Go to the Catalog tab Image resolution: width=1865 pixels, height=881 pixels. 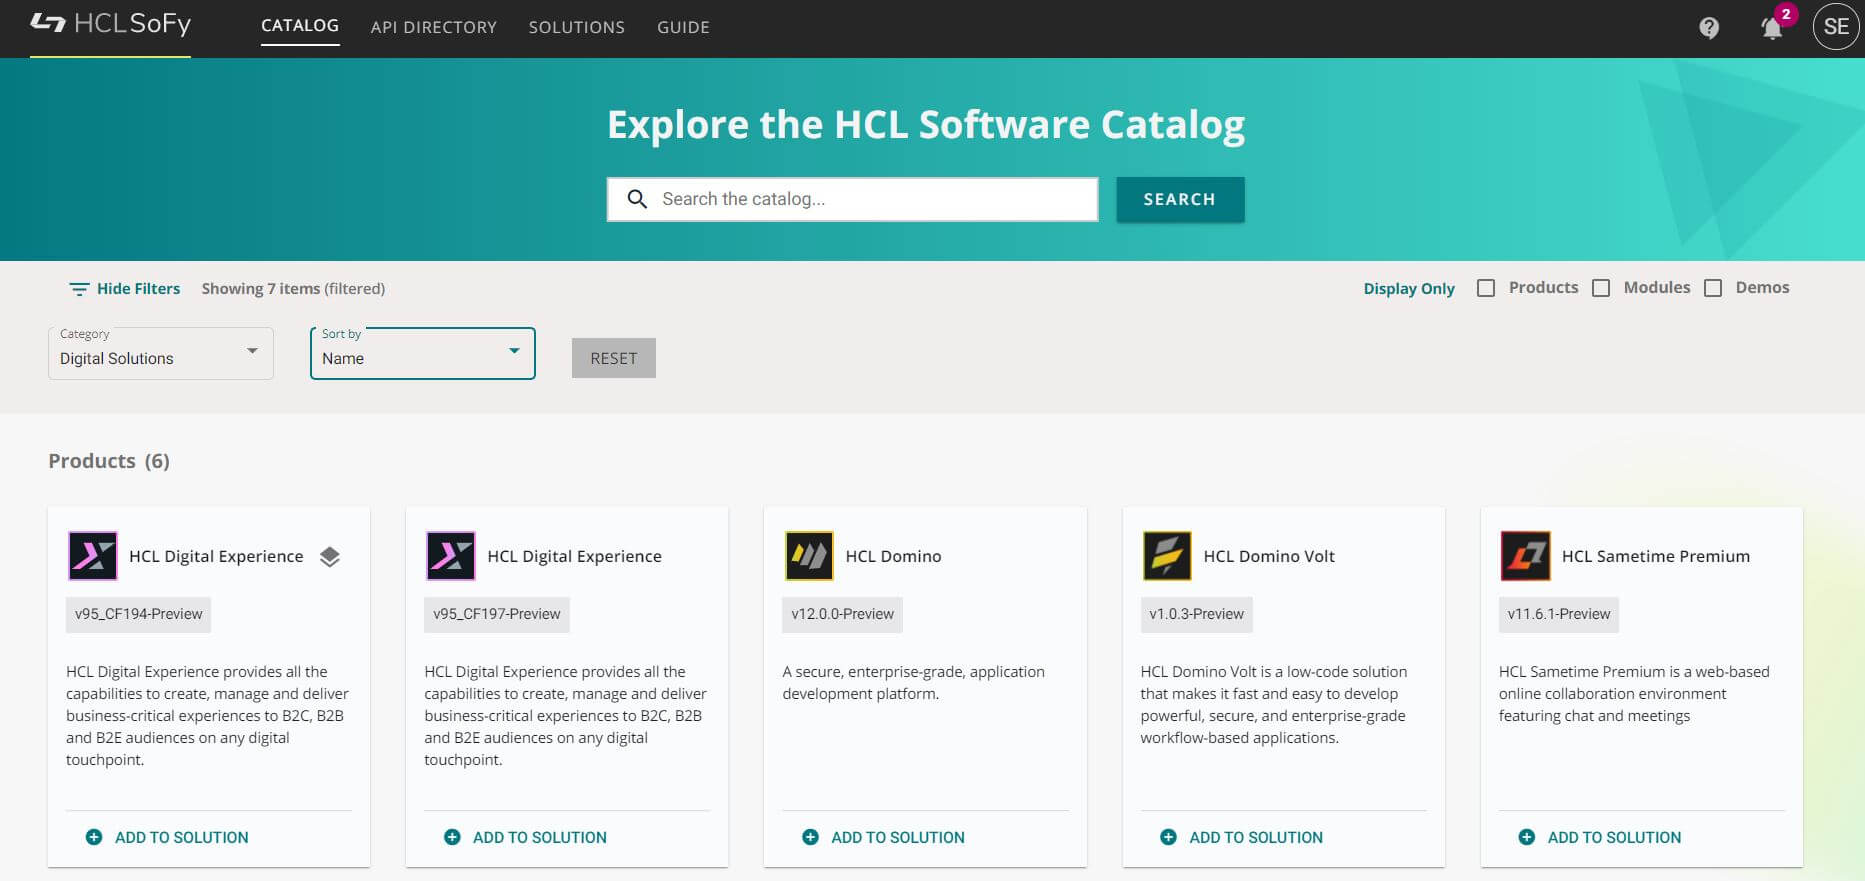tap(300, 26)
